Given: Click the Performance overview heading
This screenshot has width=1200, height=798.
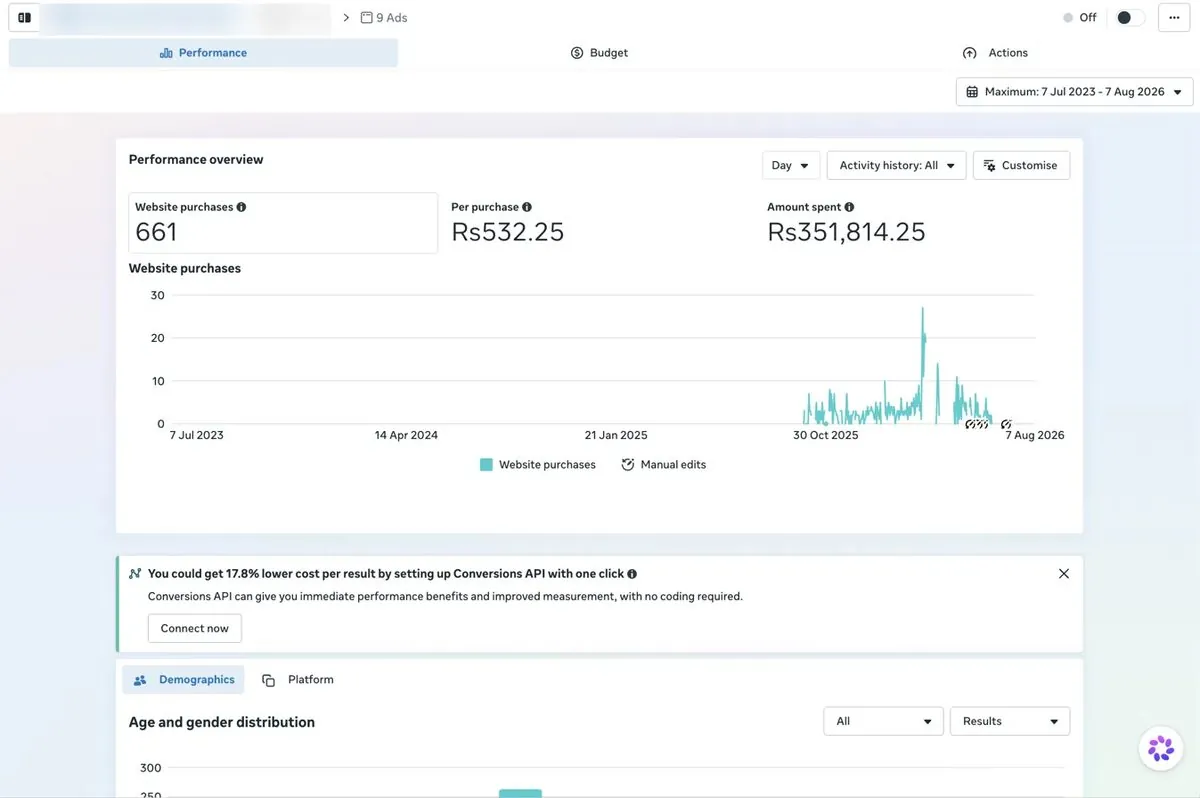Looking at the screenshot, I should click(x=196, y=160).
